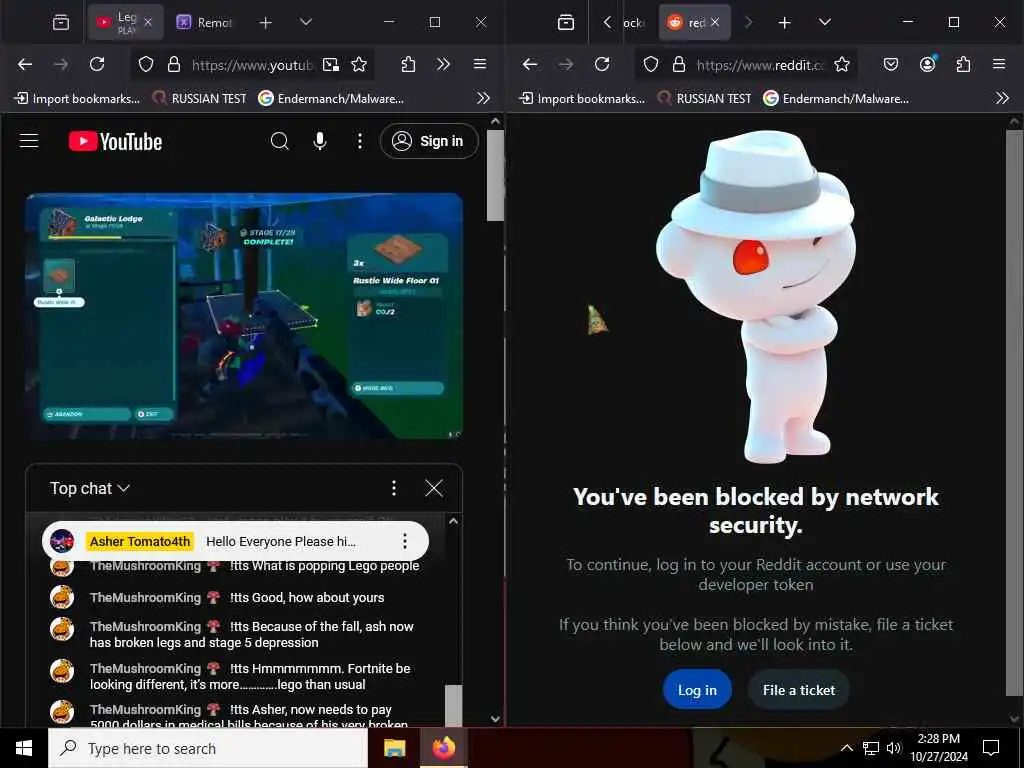Switch to the Remot tab
This screenshot has width=1024, height=768.
pyautogui.click(x=204, y=22)
